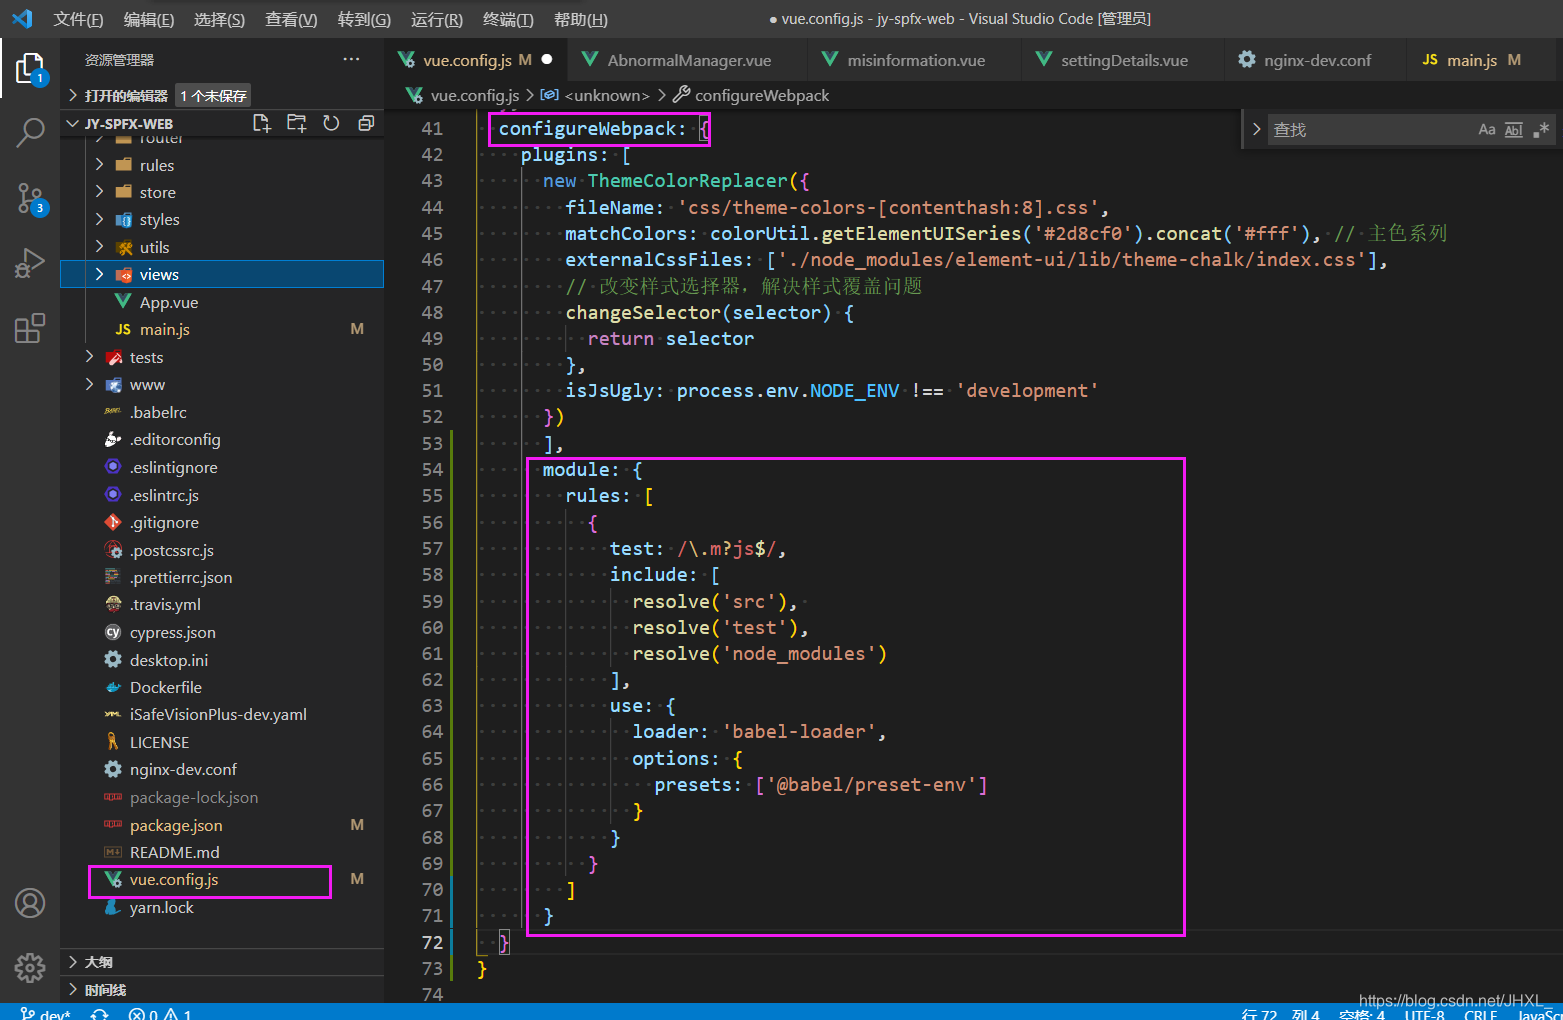Viewport: 1563px width, 1020px height.
Task: Open the explorer more actions ellipsis
Action: click(x=351, y=60)
